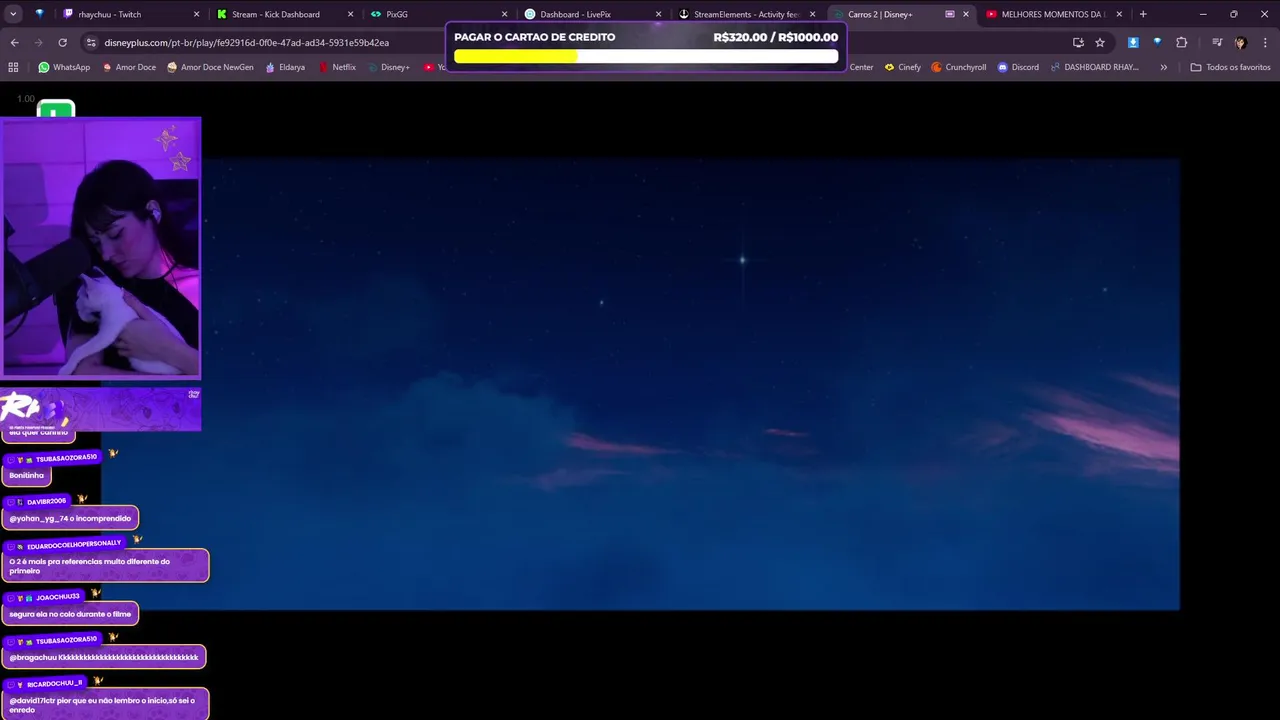Open a new browser tab
The width and height of the screenshot is (1280, 720).
pyautogui.click(x=1143, y=14)
